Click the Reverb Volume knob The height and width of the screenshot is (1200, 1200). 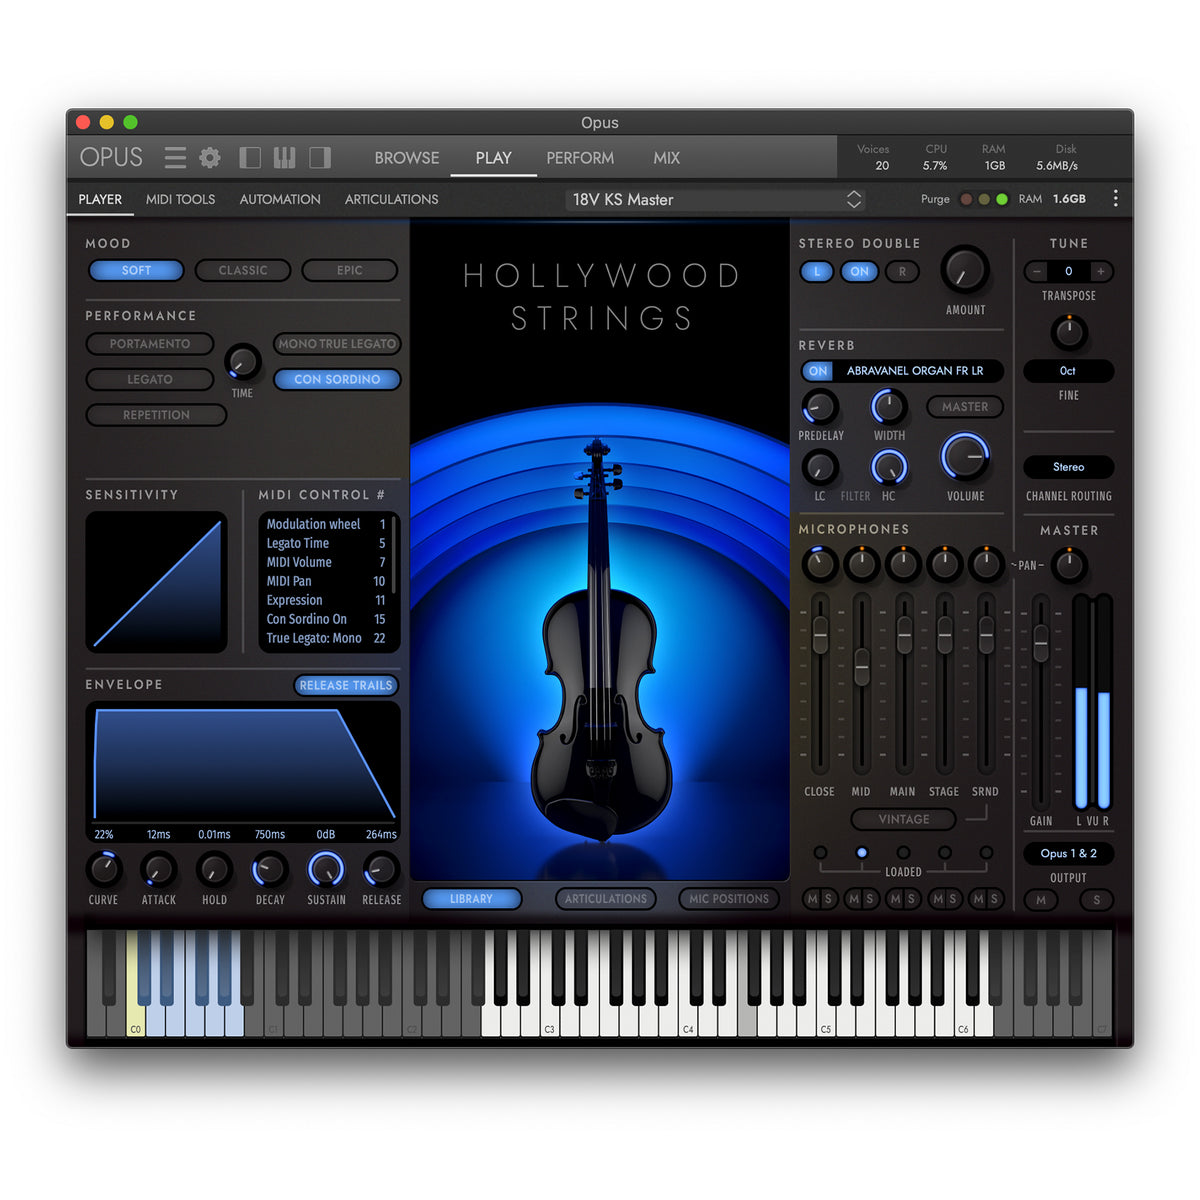[x=965, y=457]
